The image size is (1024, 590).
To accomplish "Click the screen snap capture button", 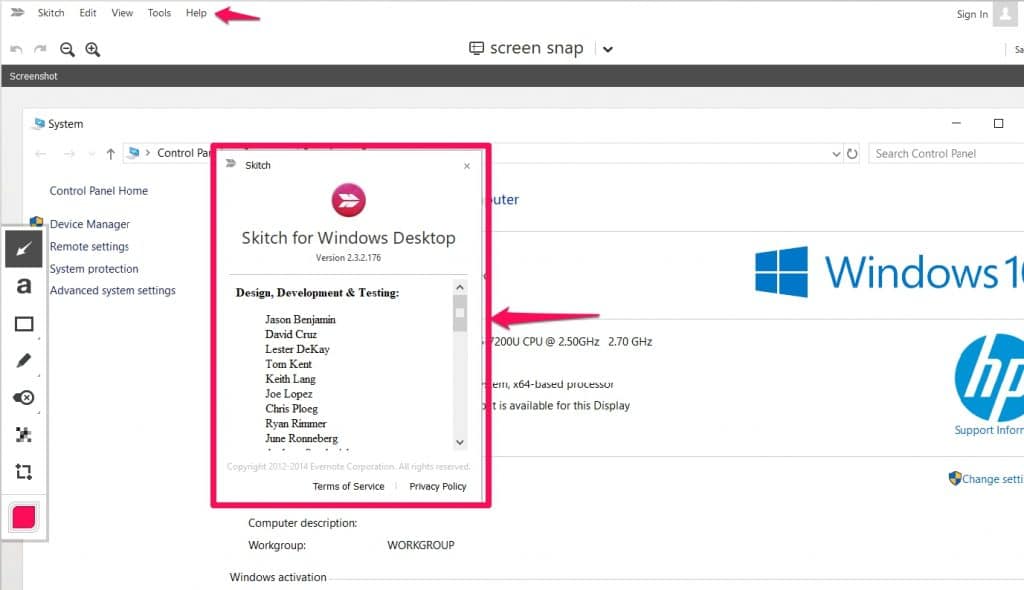I will tap(526, 48).
